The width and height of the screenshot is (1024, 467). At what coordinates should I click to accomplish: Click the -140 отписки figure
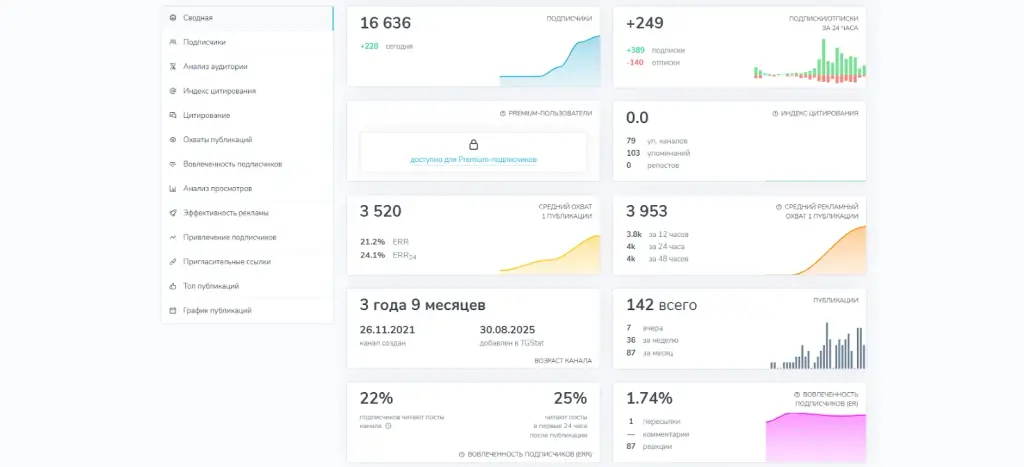pyautogui.click(x=653, y=63)
